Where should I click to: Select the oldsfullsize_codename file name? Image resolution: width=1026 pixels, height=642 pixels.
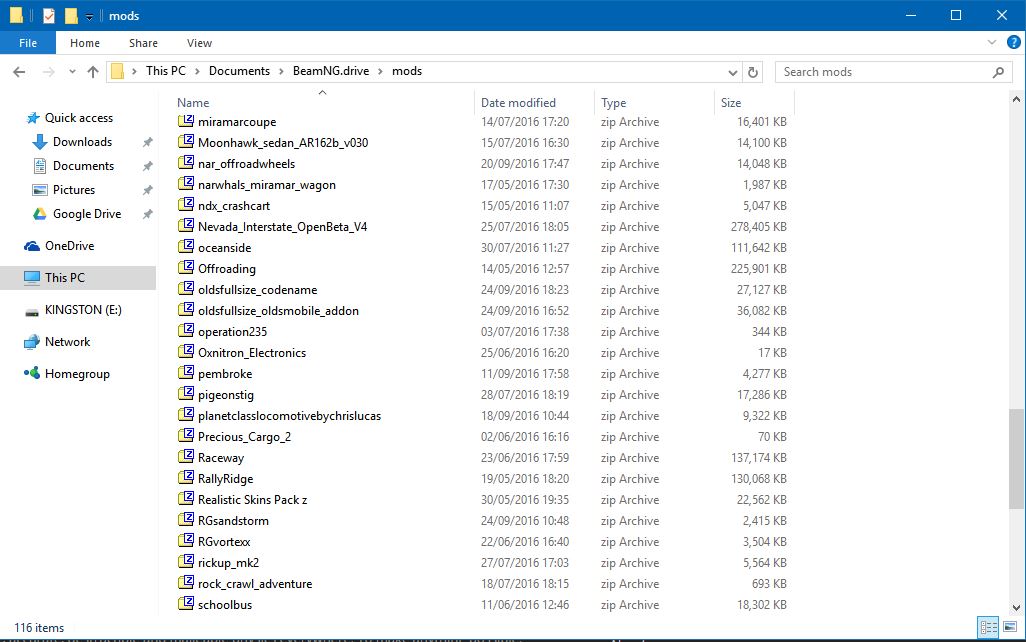257,290
